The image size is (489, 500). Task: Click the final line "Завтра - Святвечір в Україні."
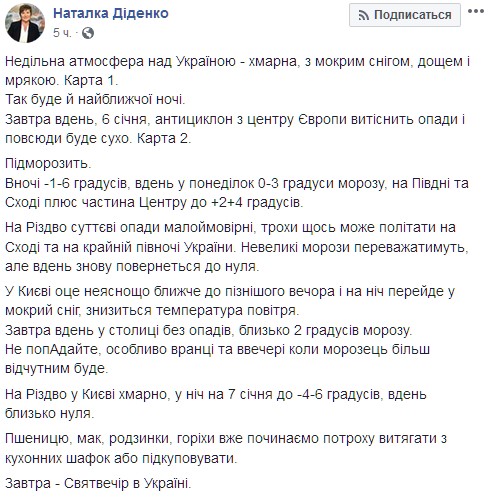(98, 483)
